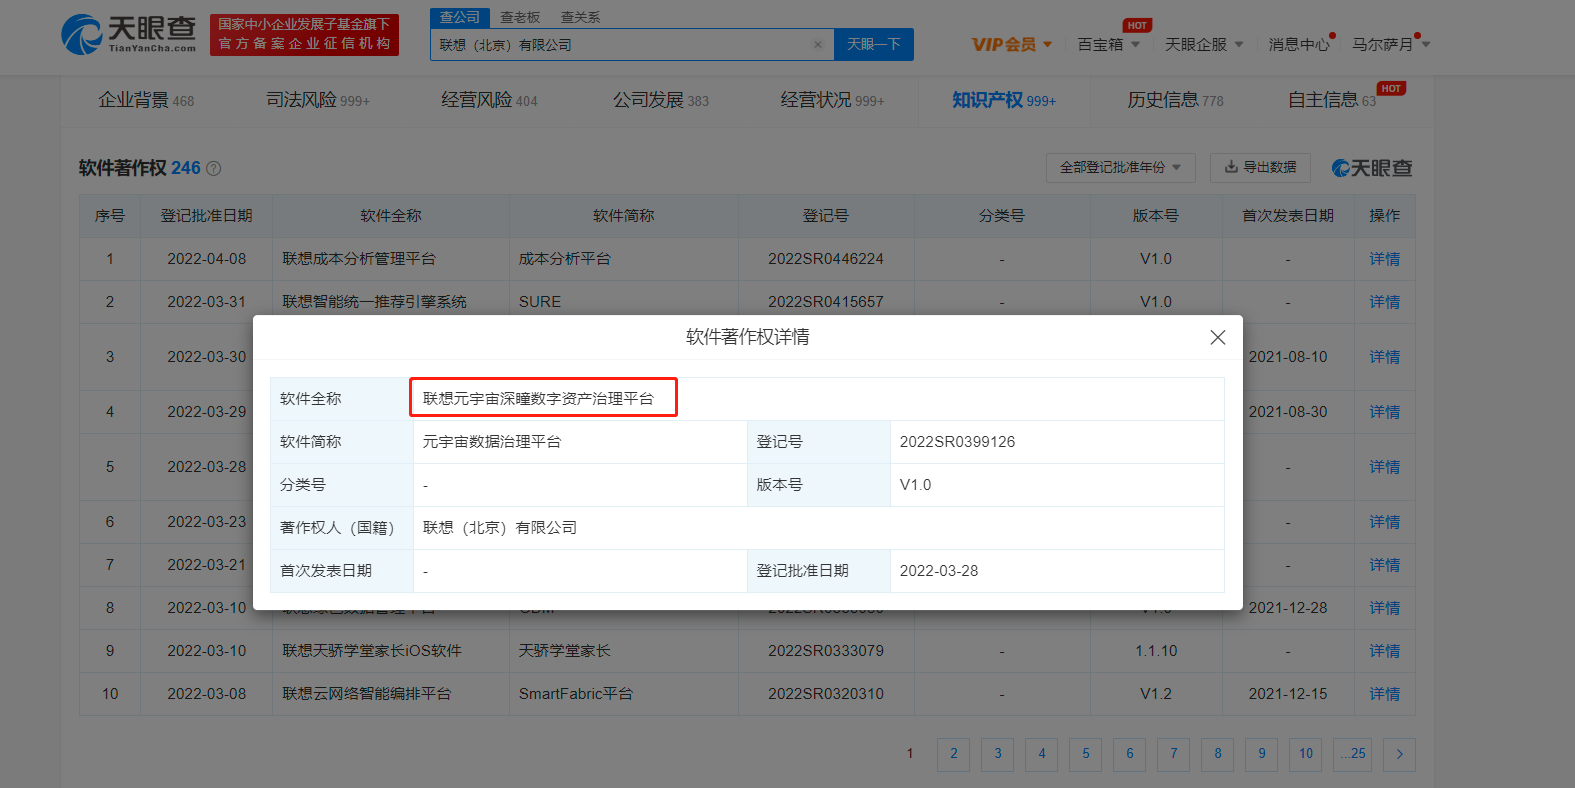Open 详情 for row 6 dated 2022-03-23

(x=1384, y=522)
